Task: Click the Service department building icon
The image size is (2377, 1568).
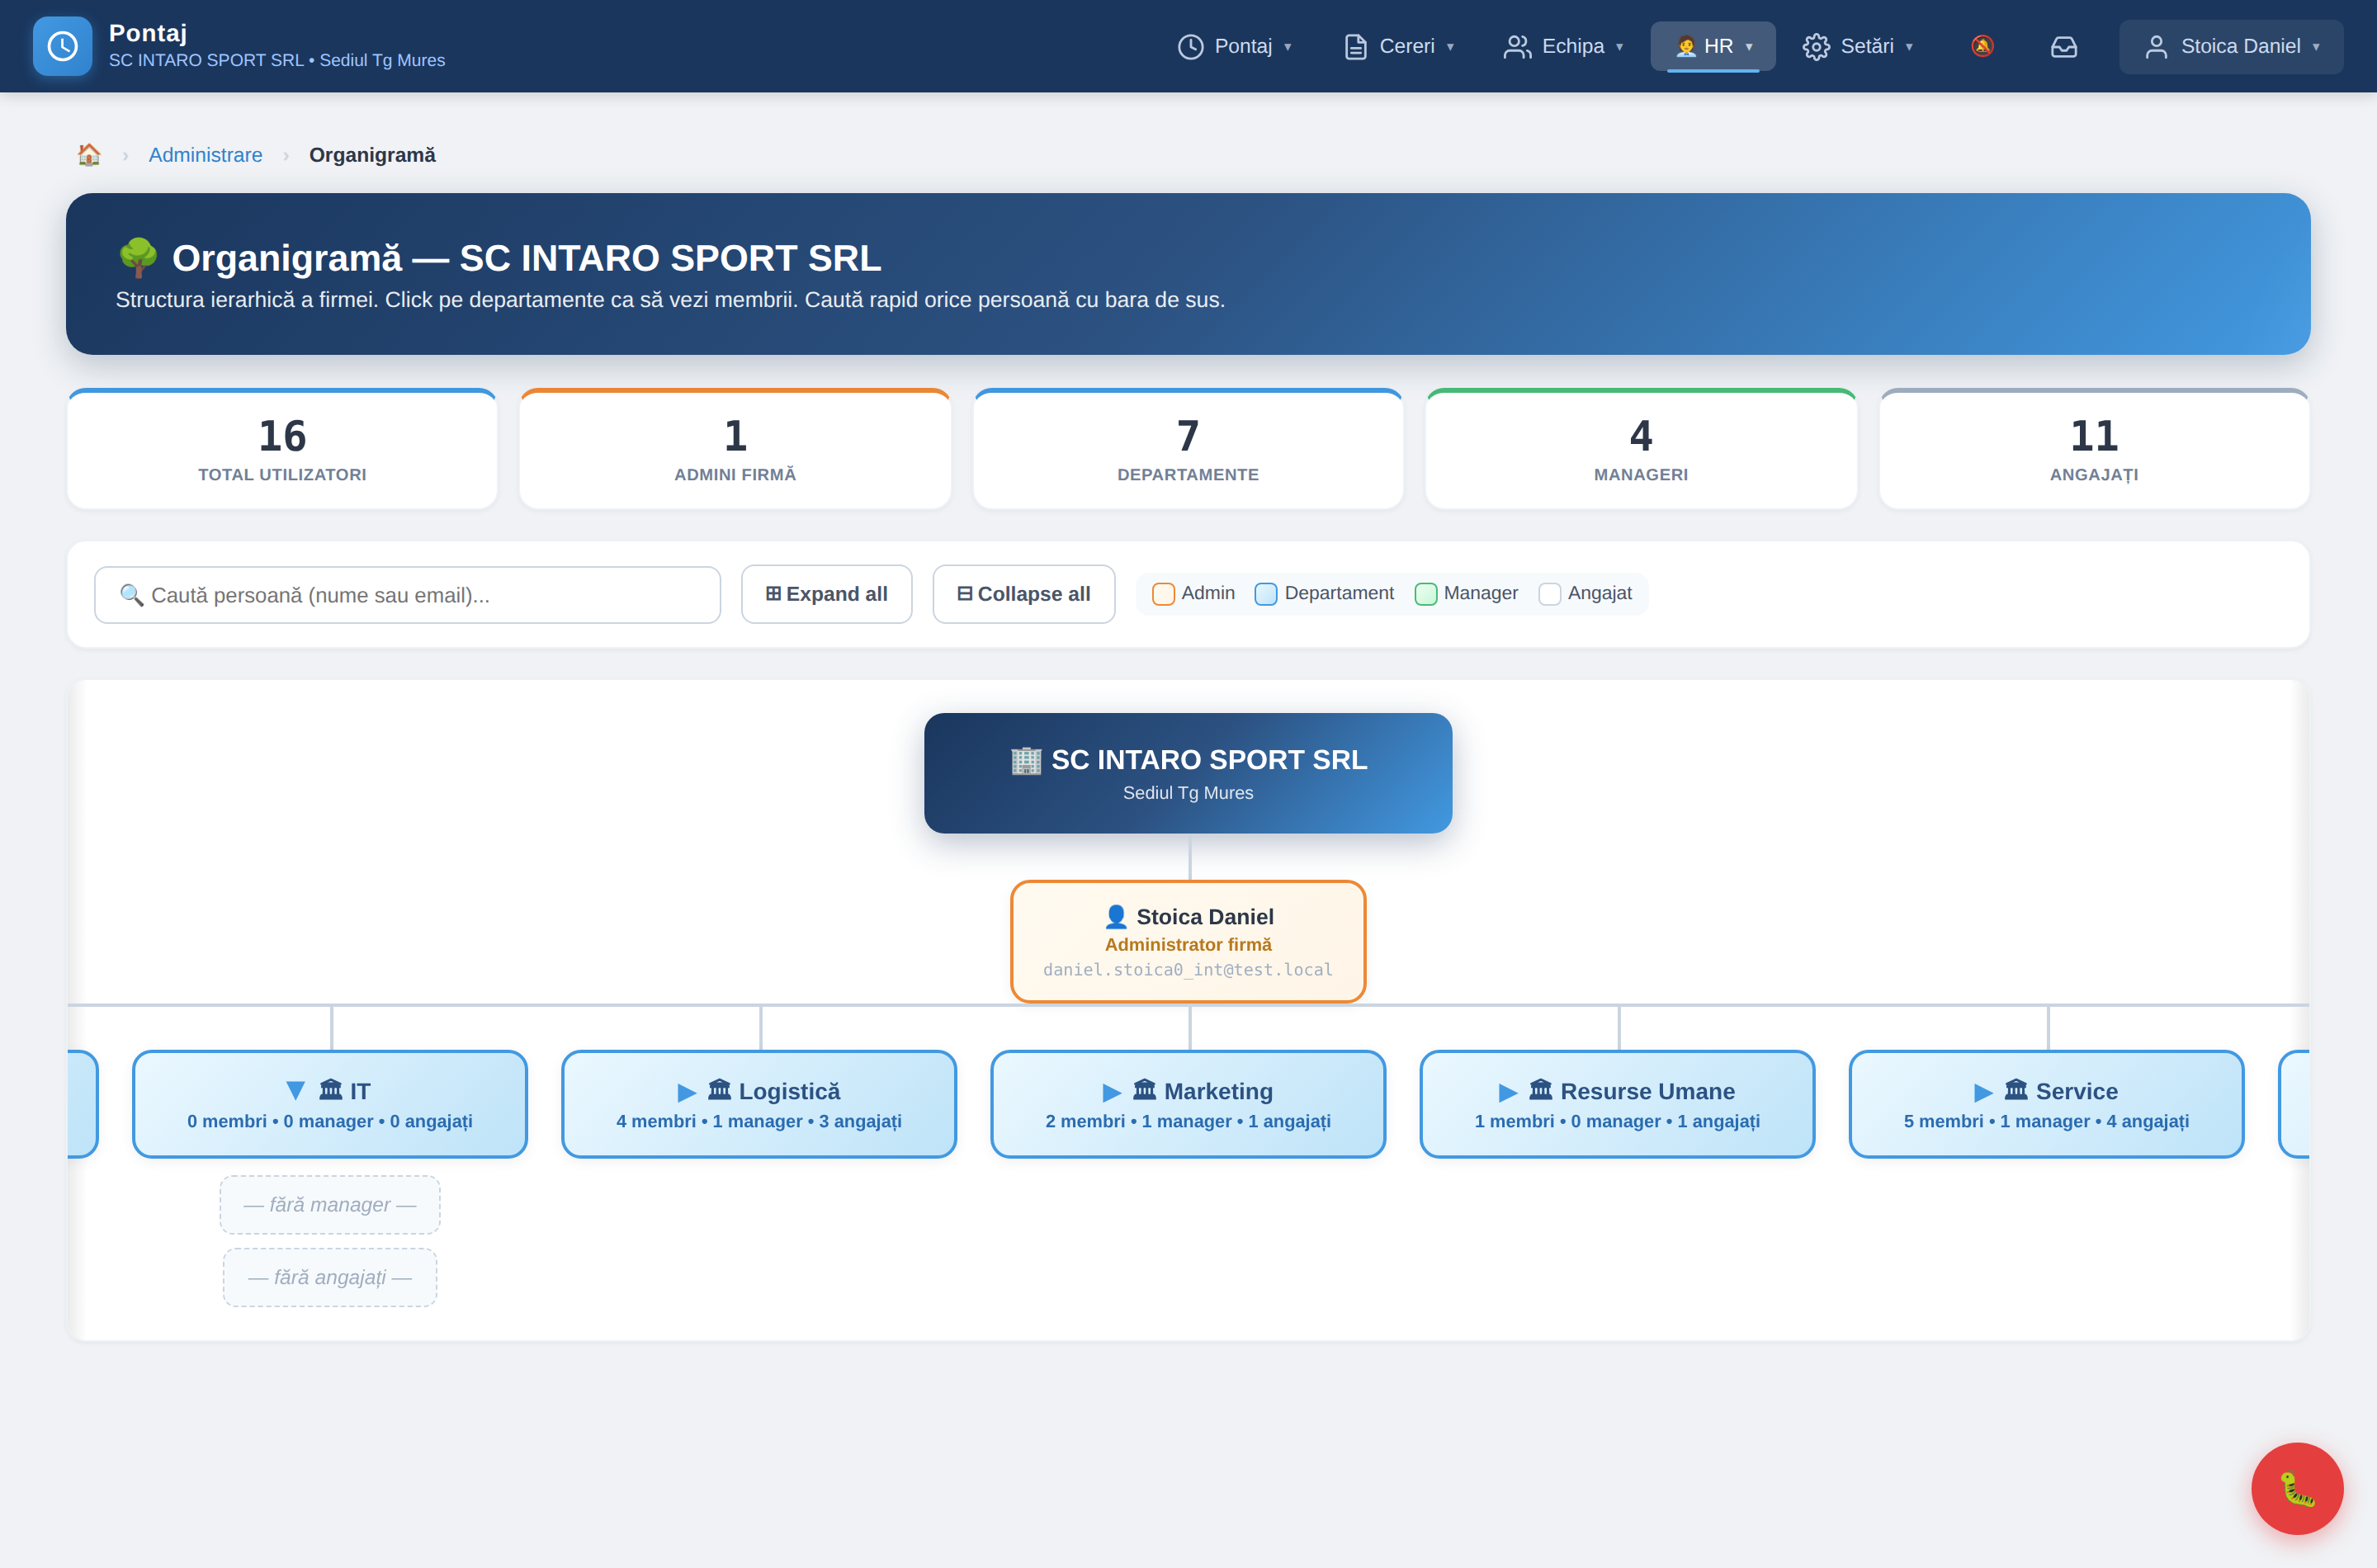Action: (x=2016, y=1090)
